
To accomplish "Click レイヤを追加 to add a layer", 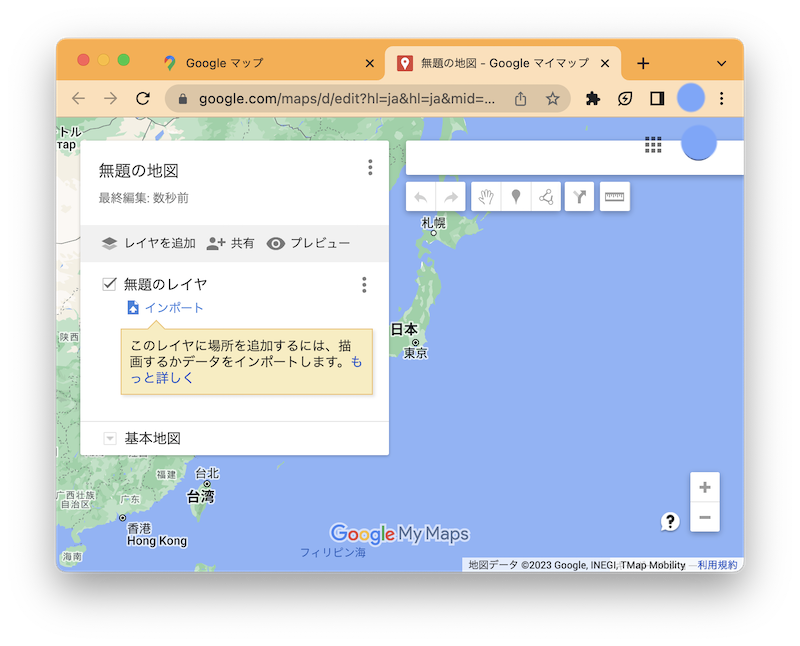I will tap(148, 243).
